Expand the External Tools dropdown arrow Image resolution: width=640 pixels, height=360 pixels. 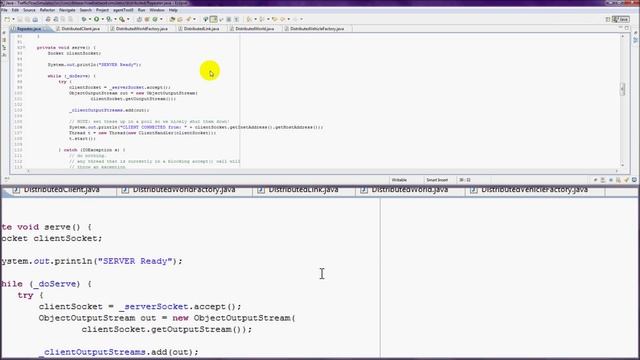(128, 19)
